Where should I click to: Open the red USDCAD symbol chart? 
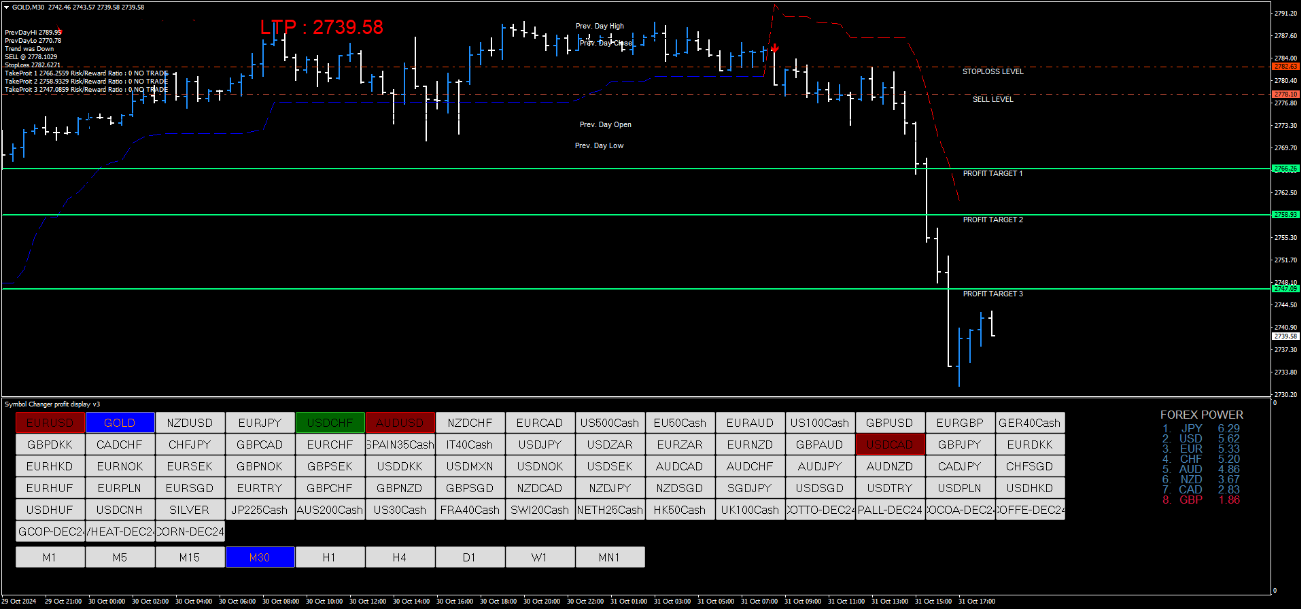point(890,444)
